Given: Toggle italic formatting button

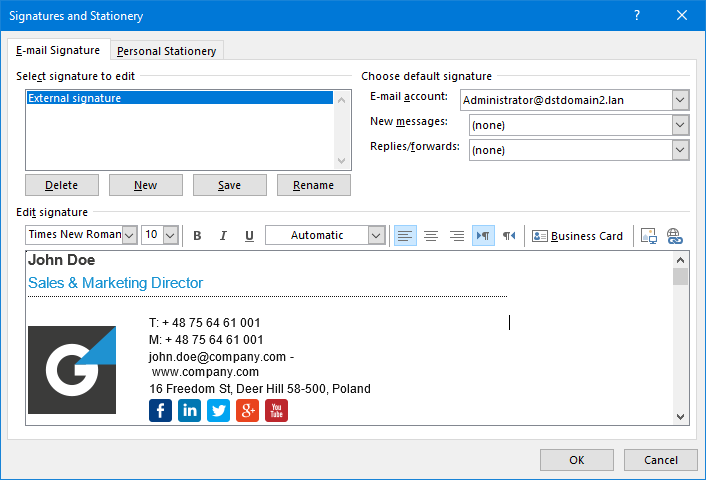Looking at the screenshot, I should pos(223,236).
